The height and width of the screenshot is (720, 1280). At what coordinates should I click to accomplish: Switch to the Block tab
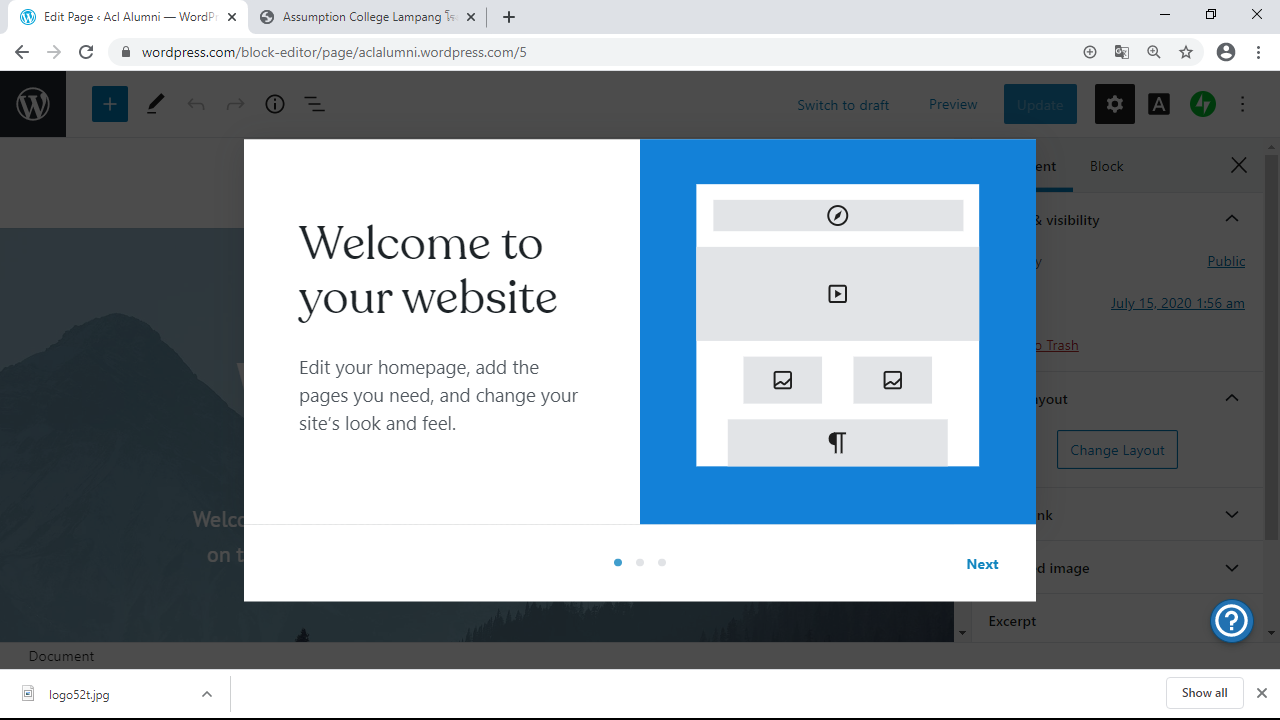1106,166
